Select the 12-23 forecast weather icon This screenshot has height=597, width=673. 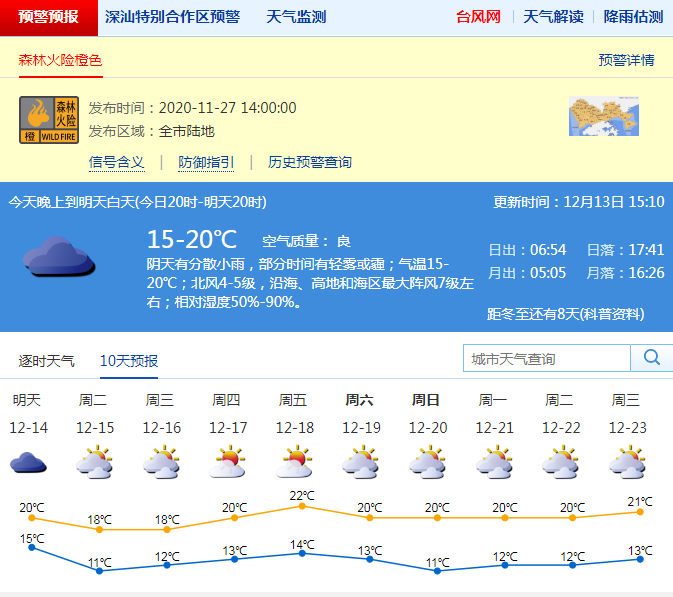(x=626, y=463)
